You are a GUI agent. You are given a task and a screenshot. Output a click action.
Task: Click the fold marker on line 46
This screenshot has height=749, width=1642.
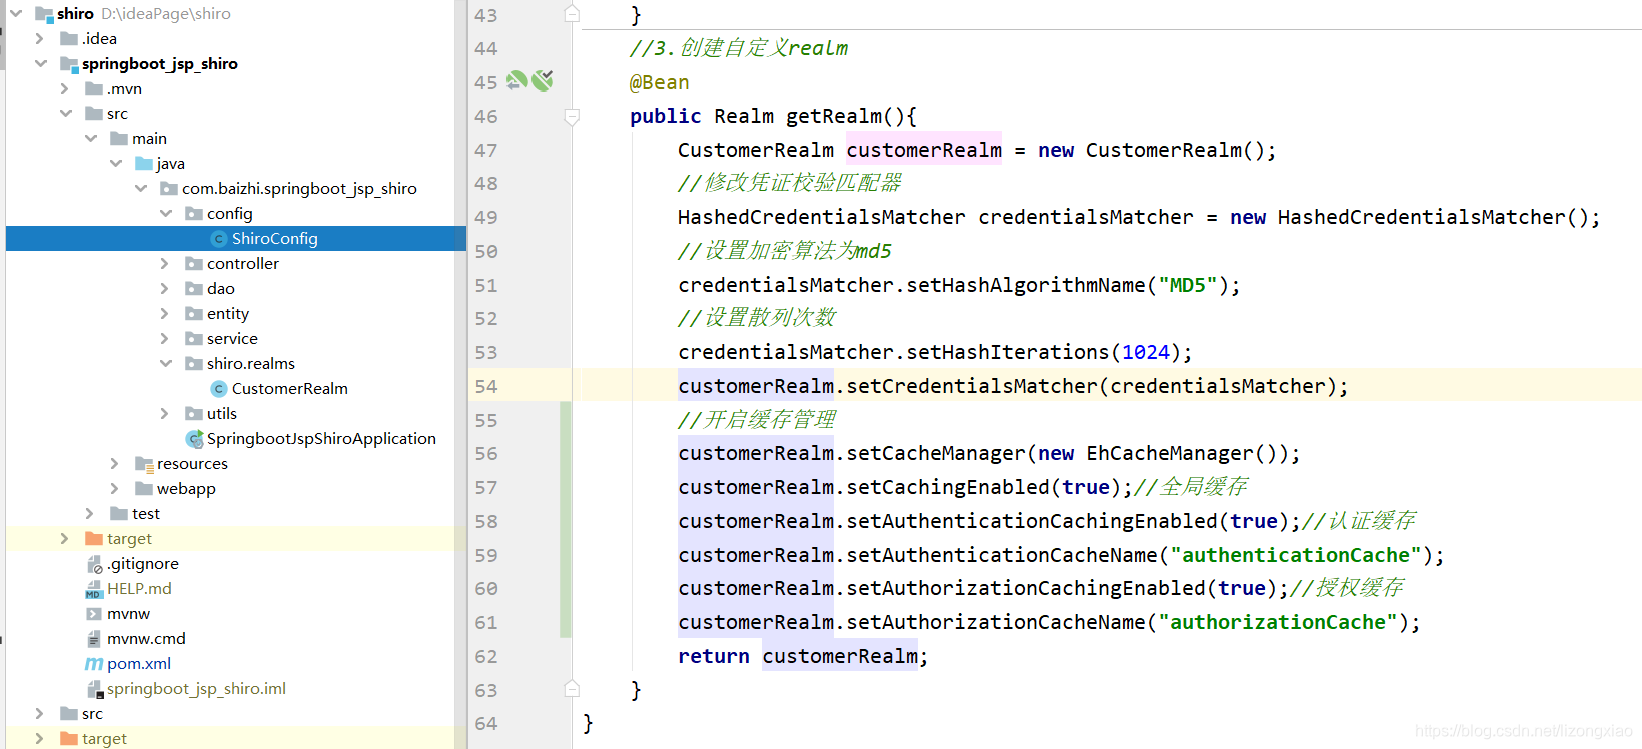tap(572, 117)
